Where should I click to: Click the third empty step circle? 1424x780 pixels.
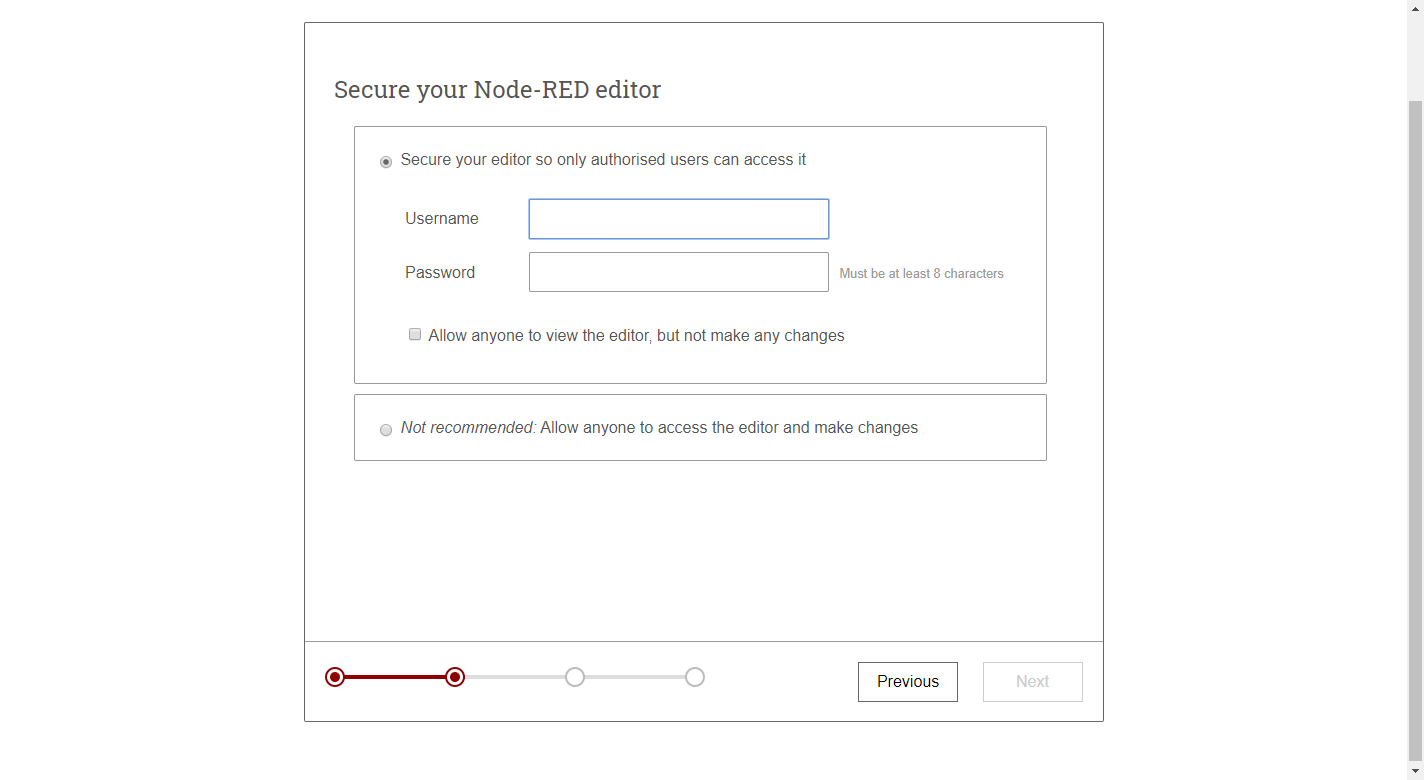tap(575, 677)
